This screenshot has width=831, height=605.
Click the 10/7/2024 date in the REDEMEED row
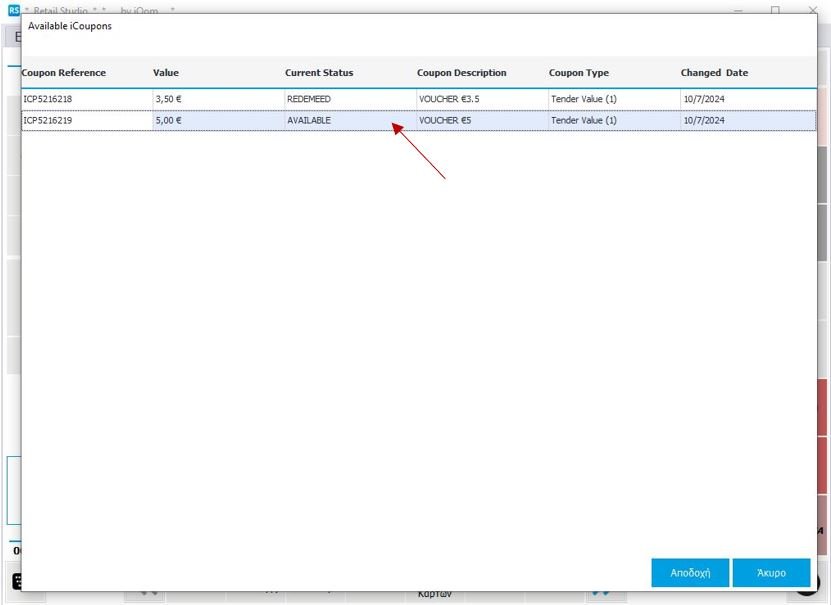(704, 100)
